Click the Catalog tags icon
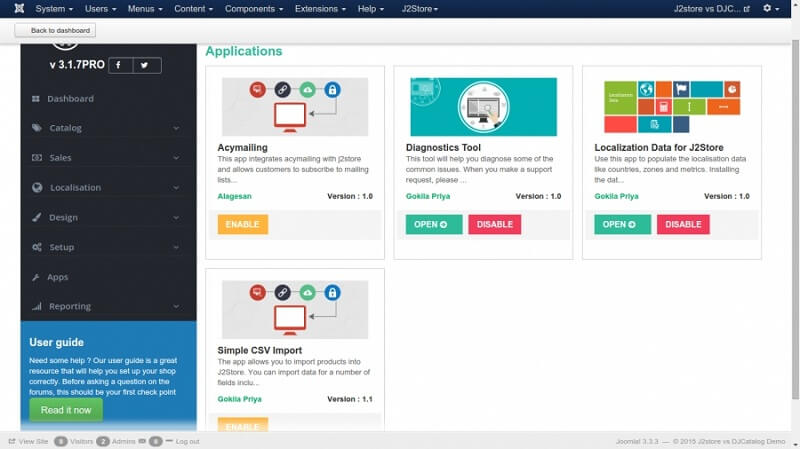 (37, 128)
